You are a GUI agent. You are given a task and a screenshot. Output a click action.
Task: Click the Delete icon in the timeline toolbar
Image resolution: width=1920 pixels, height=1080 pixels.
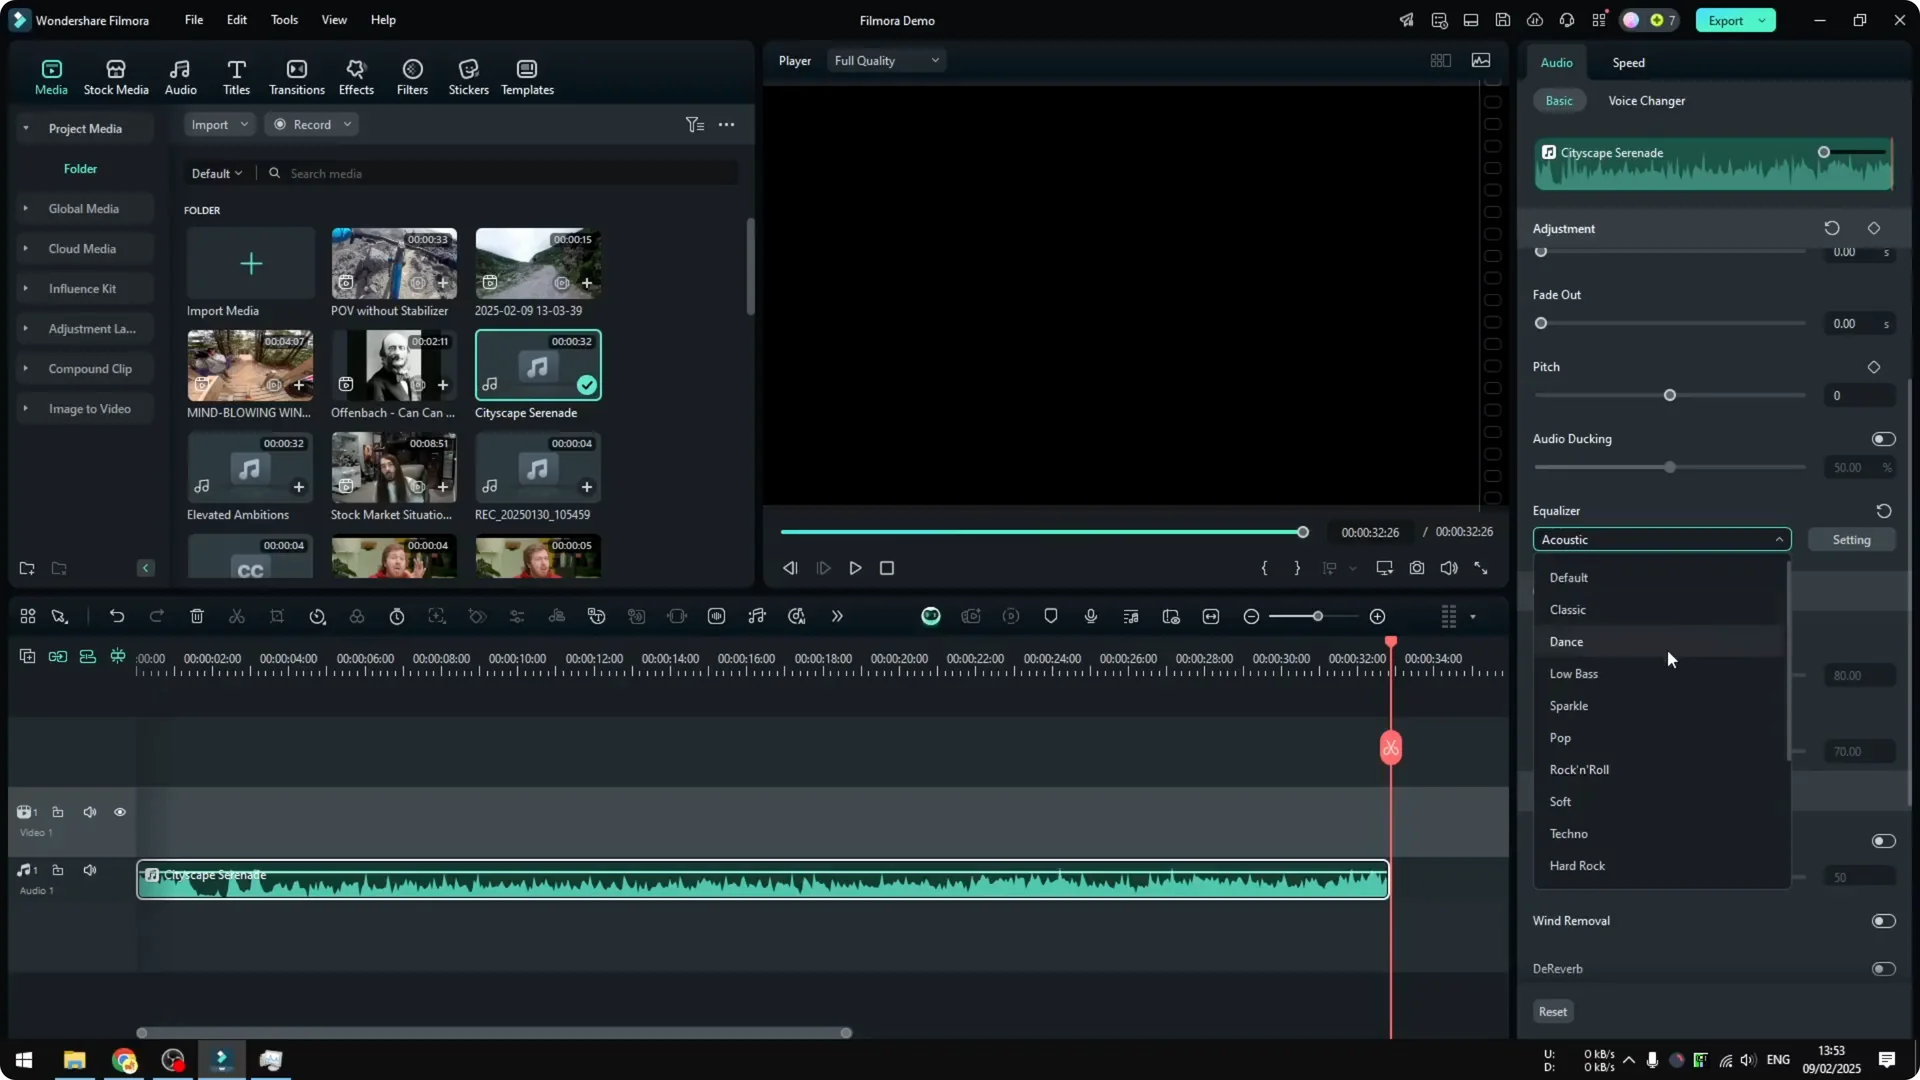[197, 616]
